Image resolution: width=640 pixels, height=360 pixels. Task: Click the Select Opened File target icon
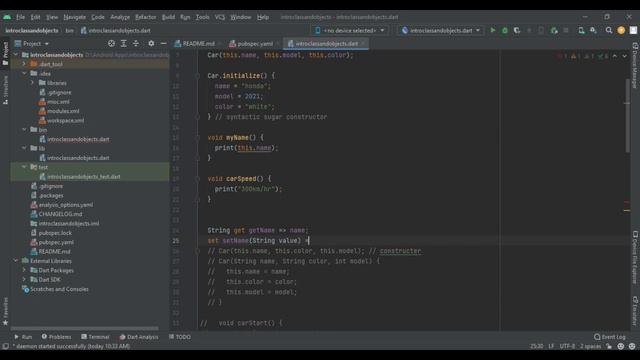[111, 43]
